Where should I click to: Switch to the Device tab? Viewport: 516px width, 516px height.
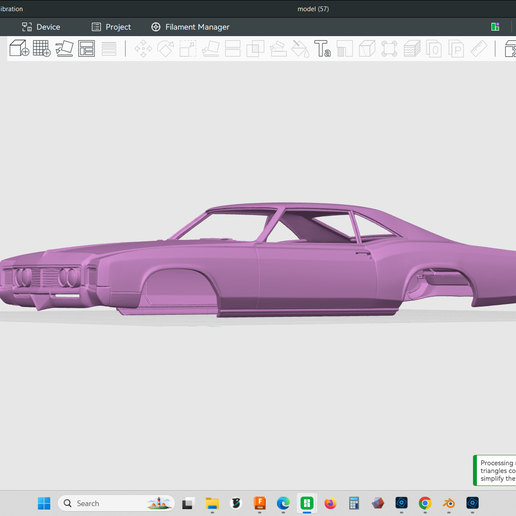41,27
